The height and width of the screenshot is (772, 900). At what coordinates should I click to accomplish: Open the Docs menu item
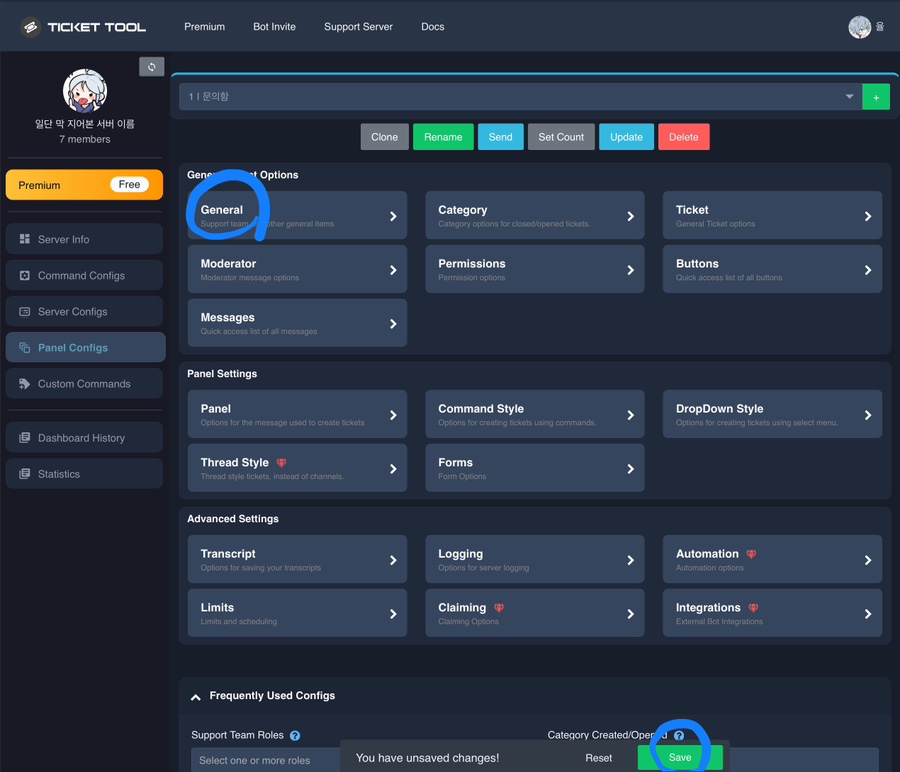pos(433,27)
